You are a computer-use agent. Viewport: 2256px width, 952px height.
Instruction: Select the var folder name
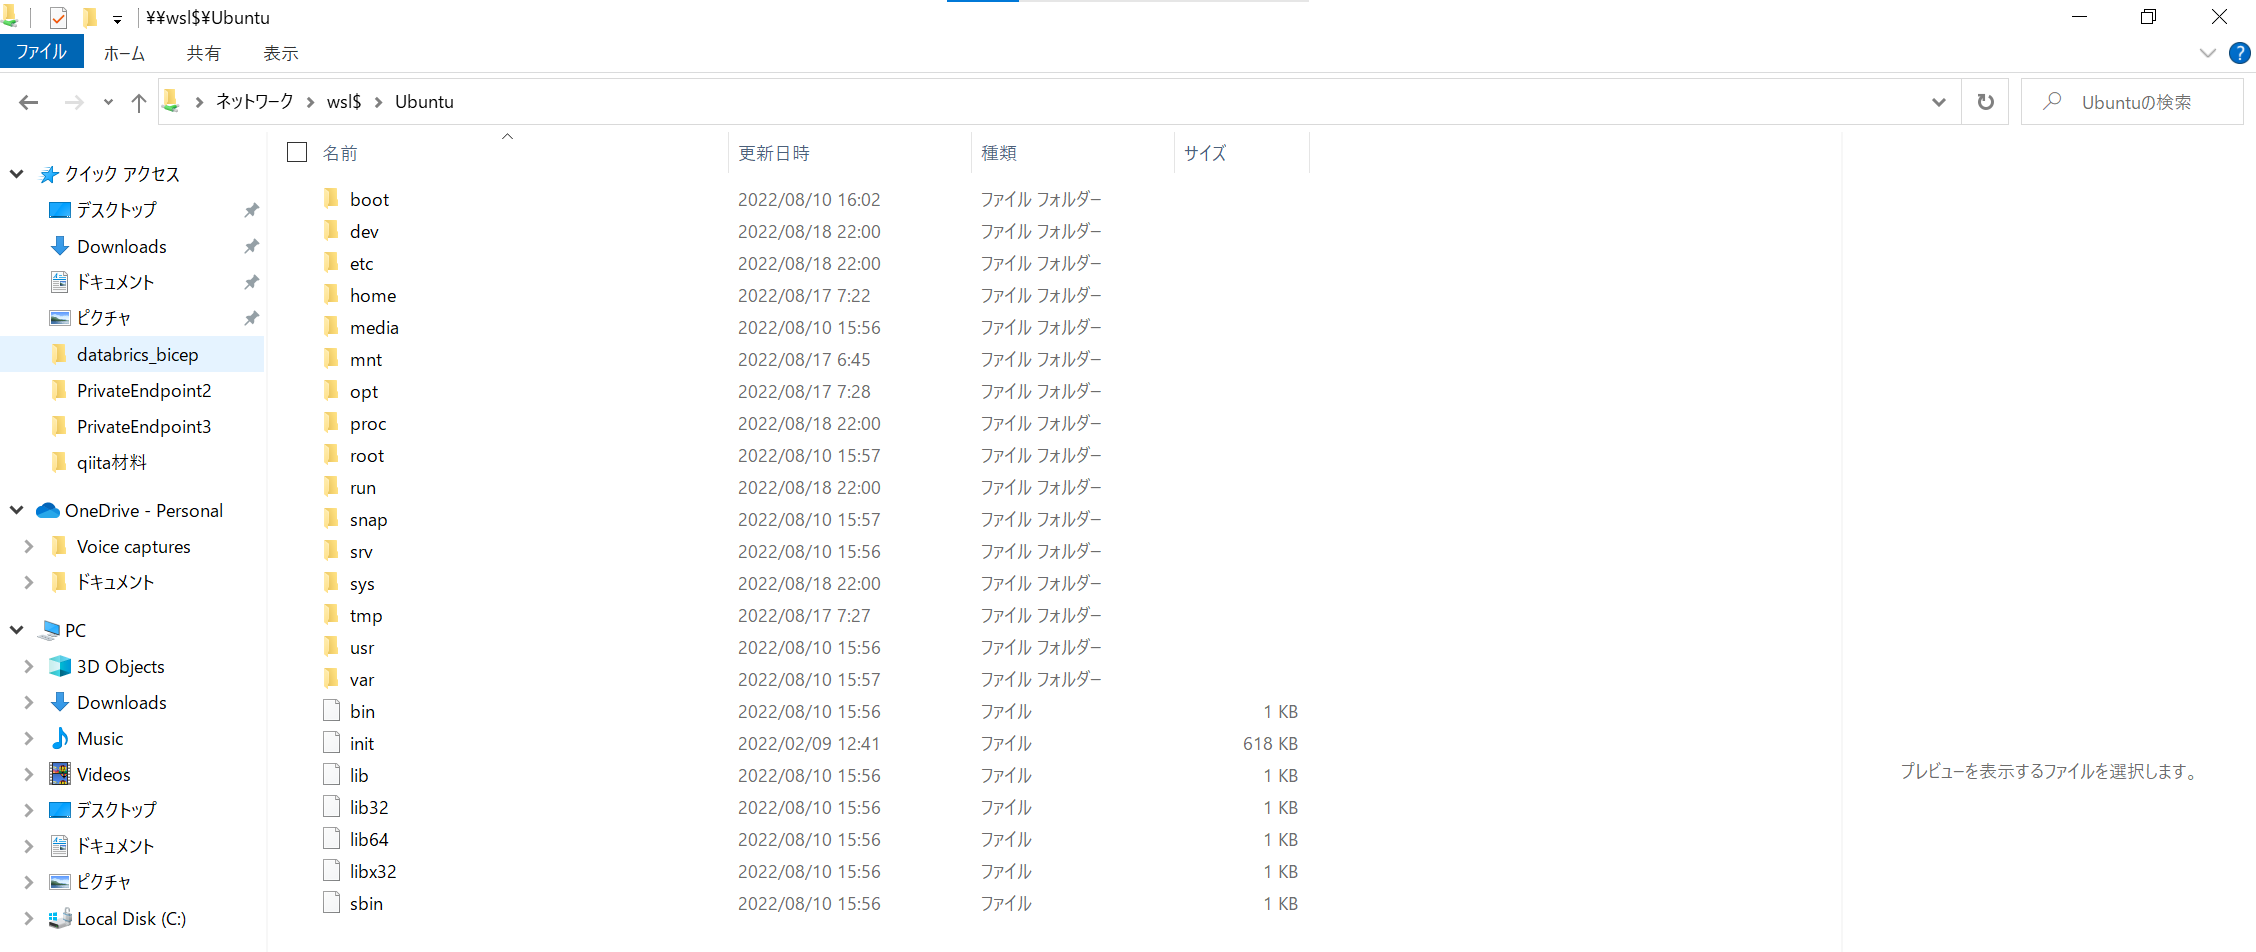(362, 679)
